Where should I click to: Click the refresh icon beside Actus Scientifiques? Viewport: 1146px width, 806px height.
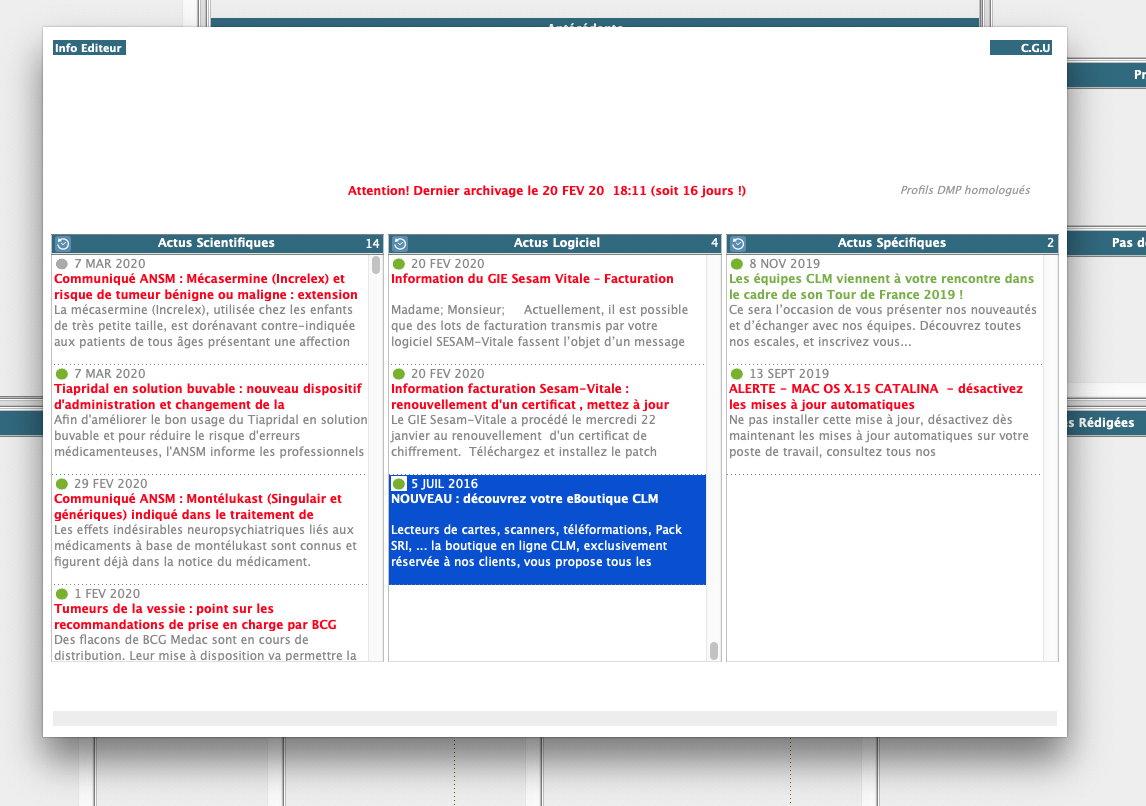(x=63, y=243)
